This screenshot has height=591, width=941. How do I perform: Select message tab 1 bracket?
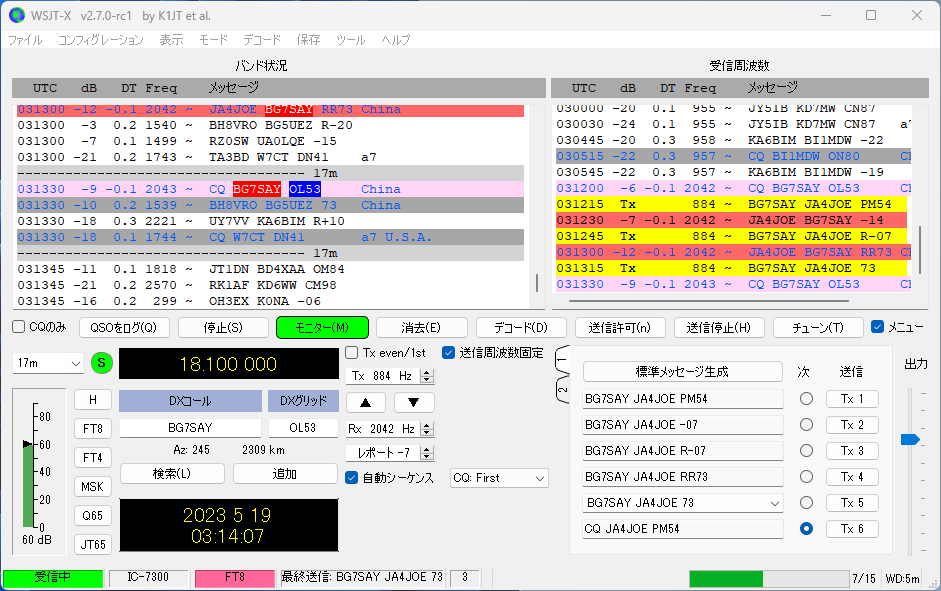[x=562, y=360]
